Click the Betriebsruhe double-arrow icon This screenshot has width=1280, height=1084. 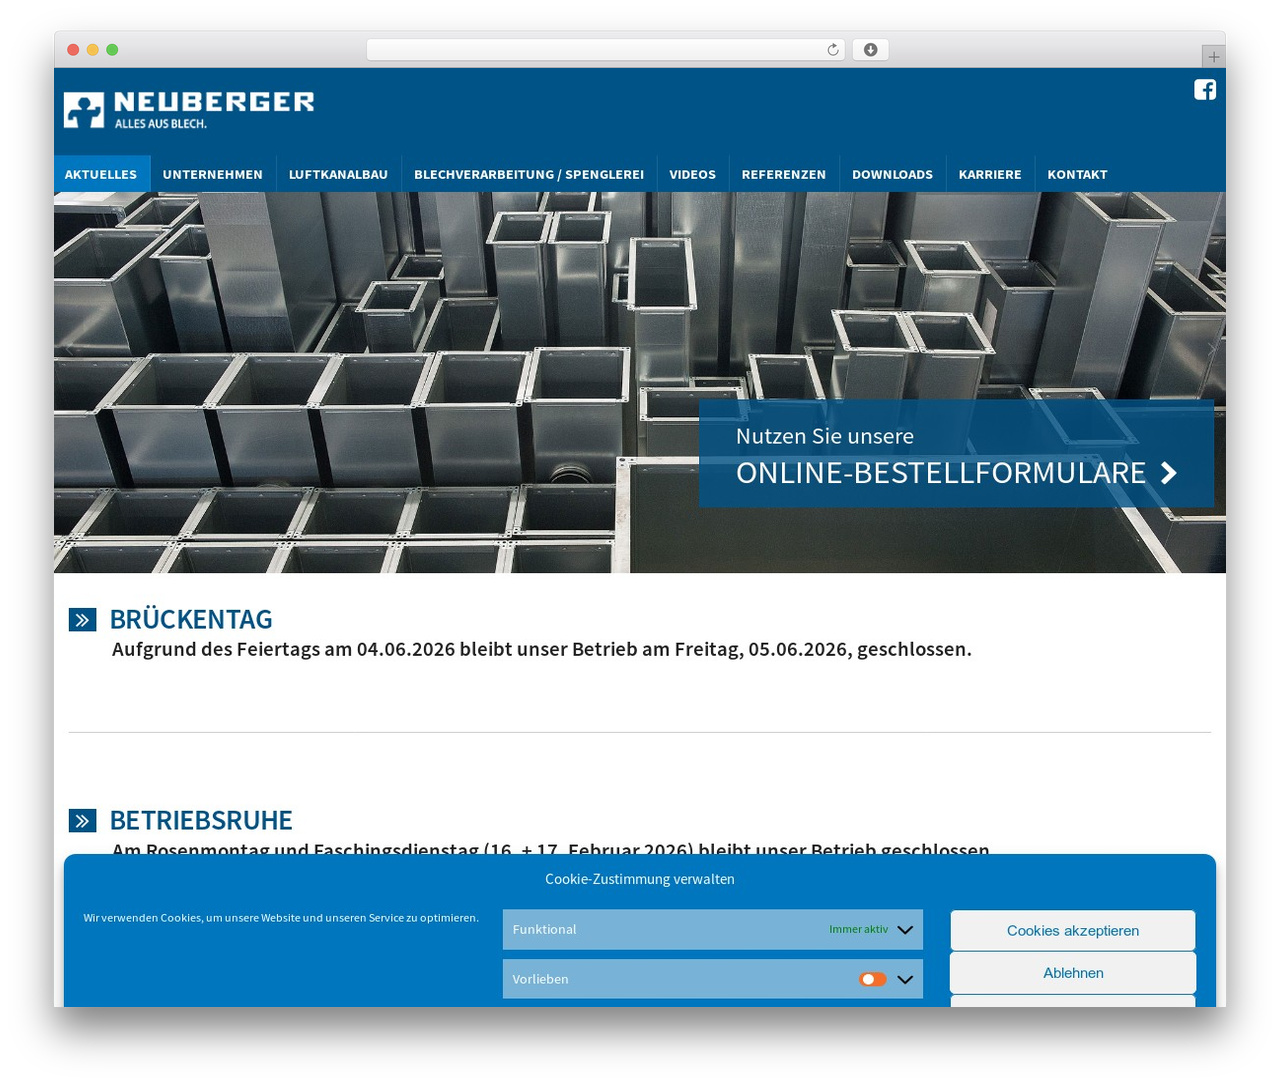(x=82, y=821)
